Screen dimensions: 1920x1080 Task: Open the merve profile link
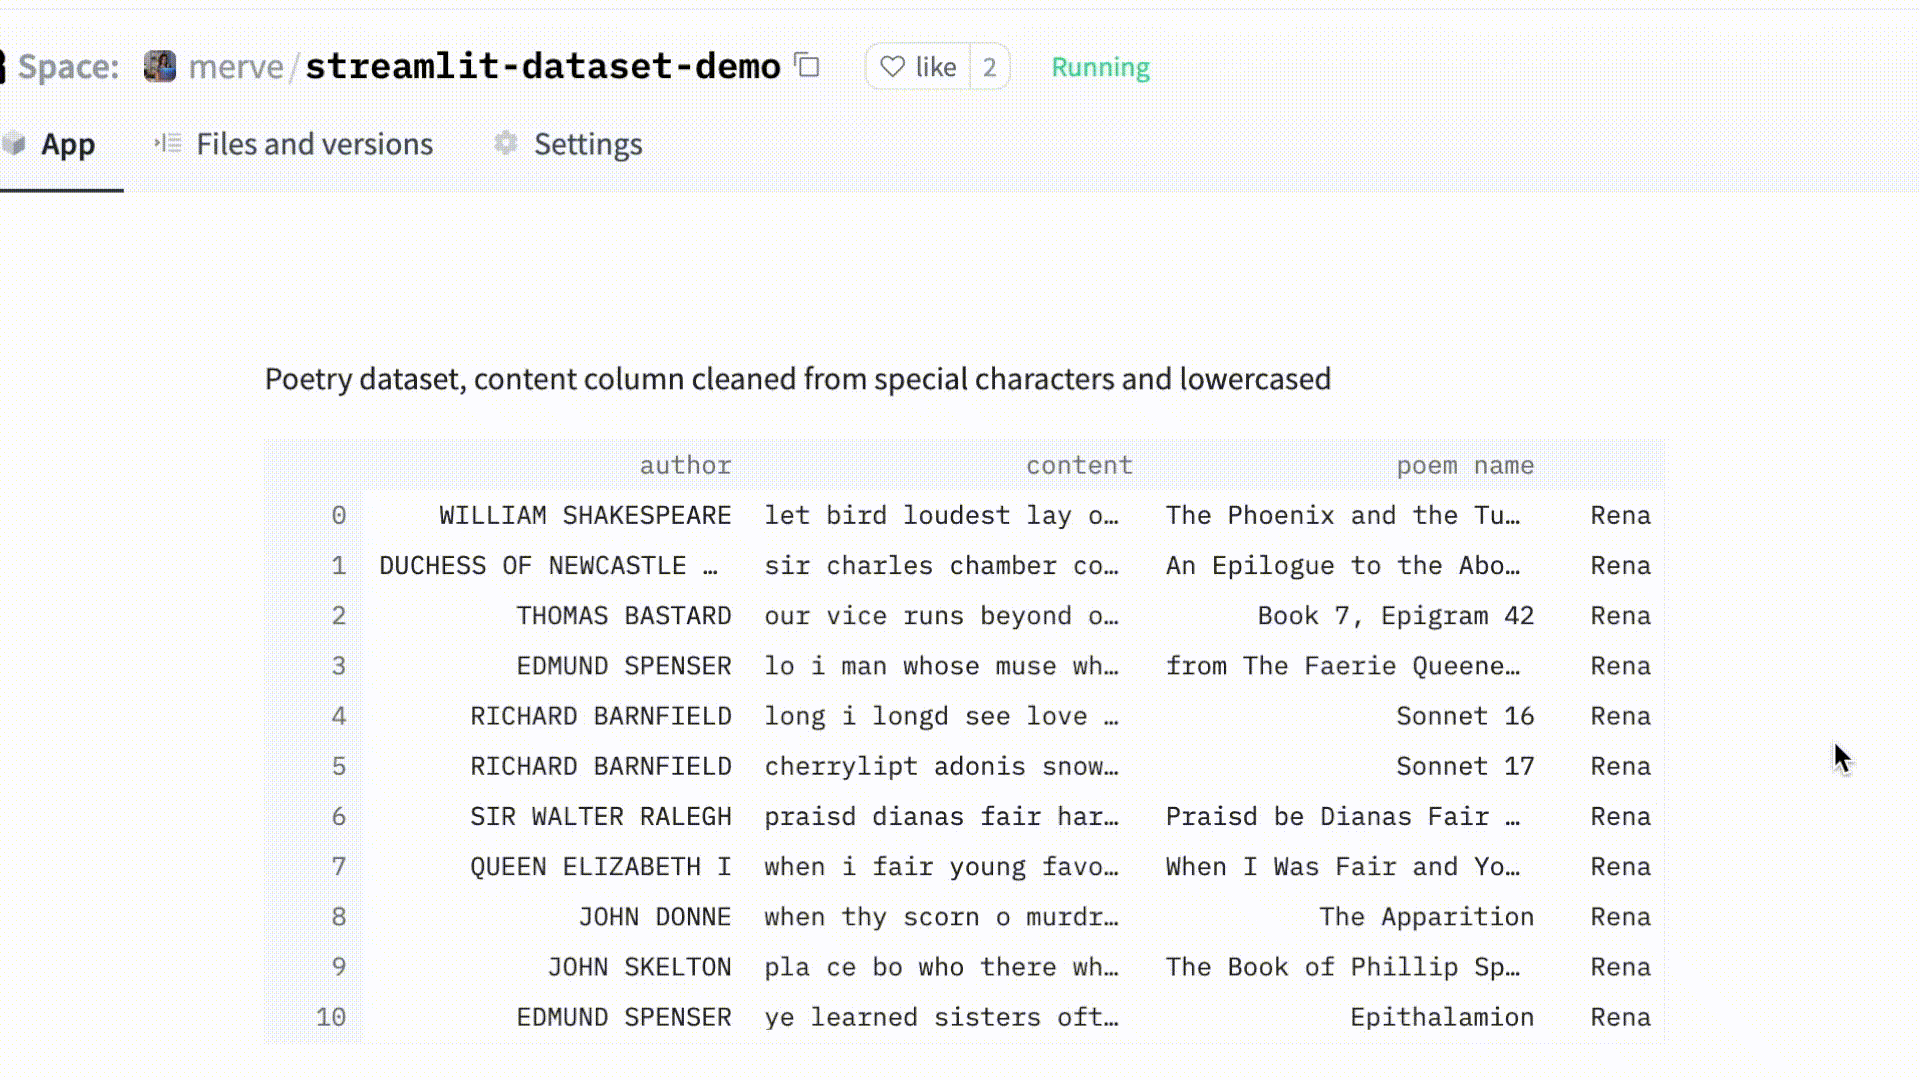tap(236, 66)
